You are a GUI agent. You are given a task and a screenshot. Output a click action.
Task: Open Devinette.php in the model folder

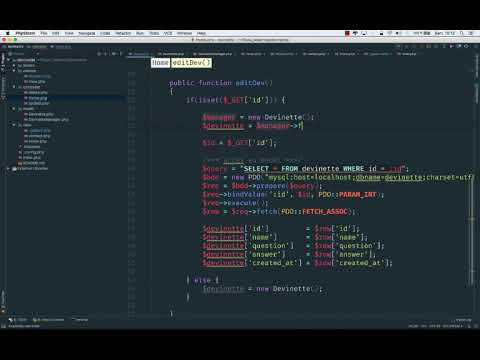(40, 114)
